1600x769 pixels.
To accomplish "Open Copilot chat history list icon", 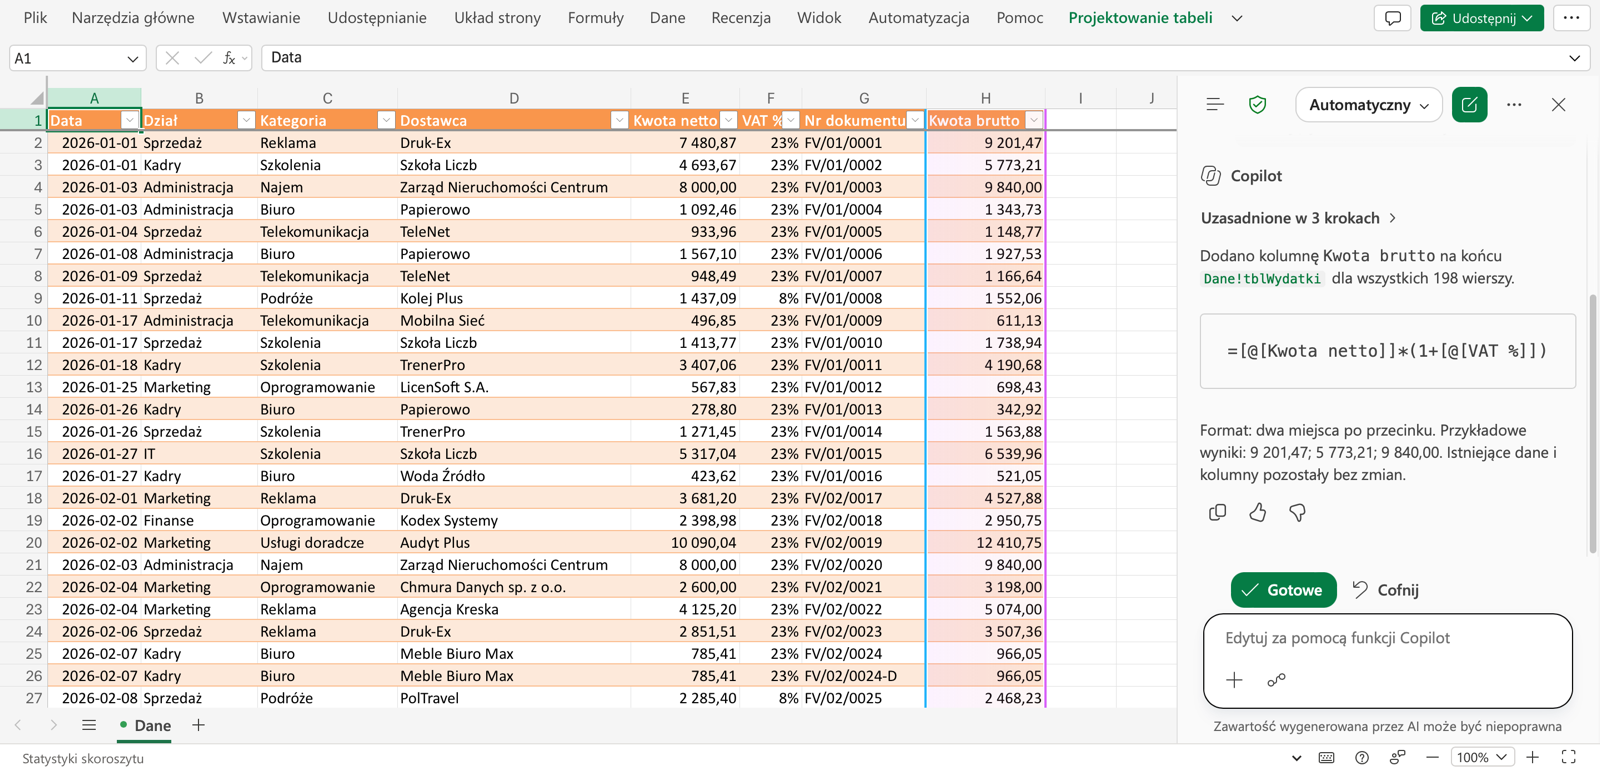I will point(1215,105).
